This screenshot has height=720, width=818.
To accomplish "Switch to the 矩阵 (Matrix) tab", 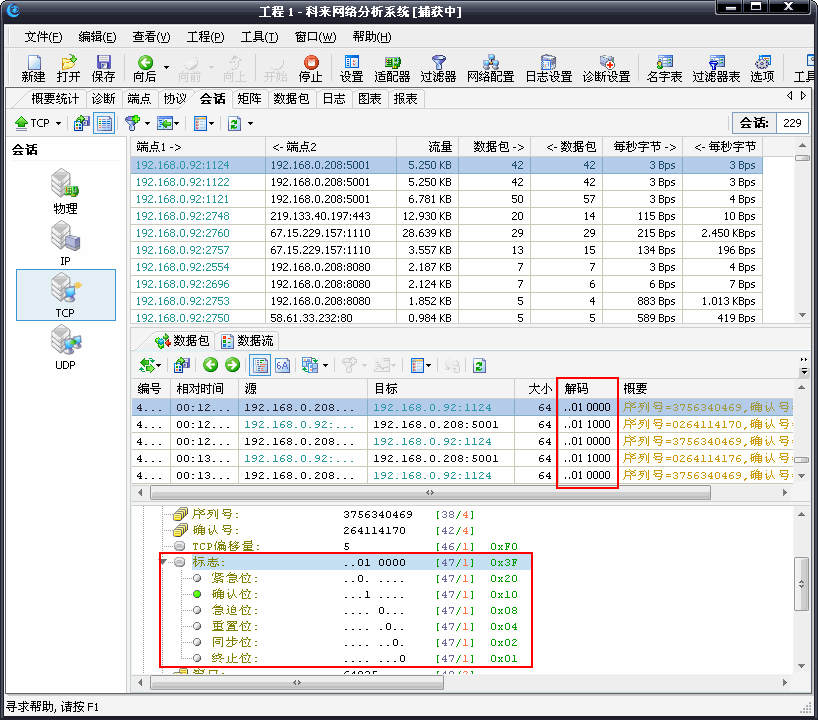I will point(249,99).
